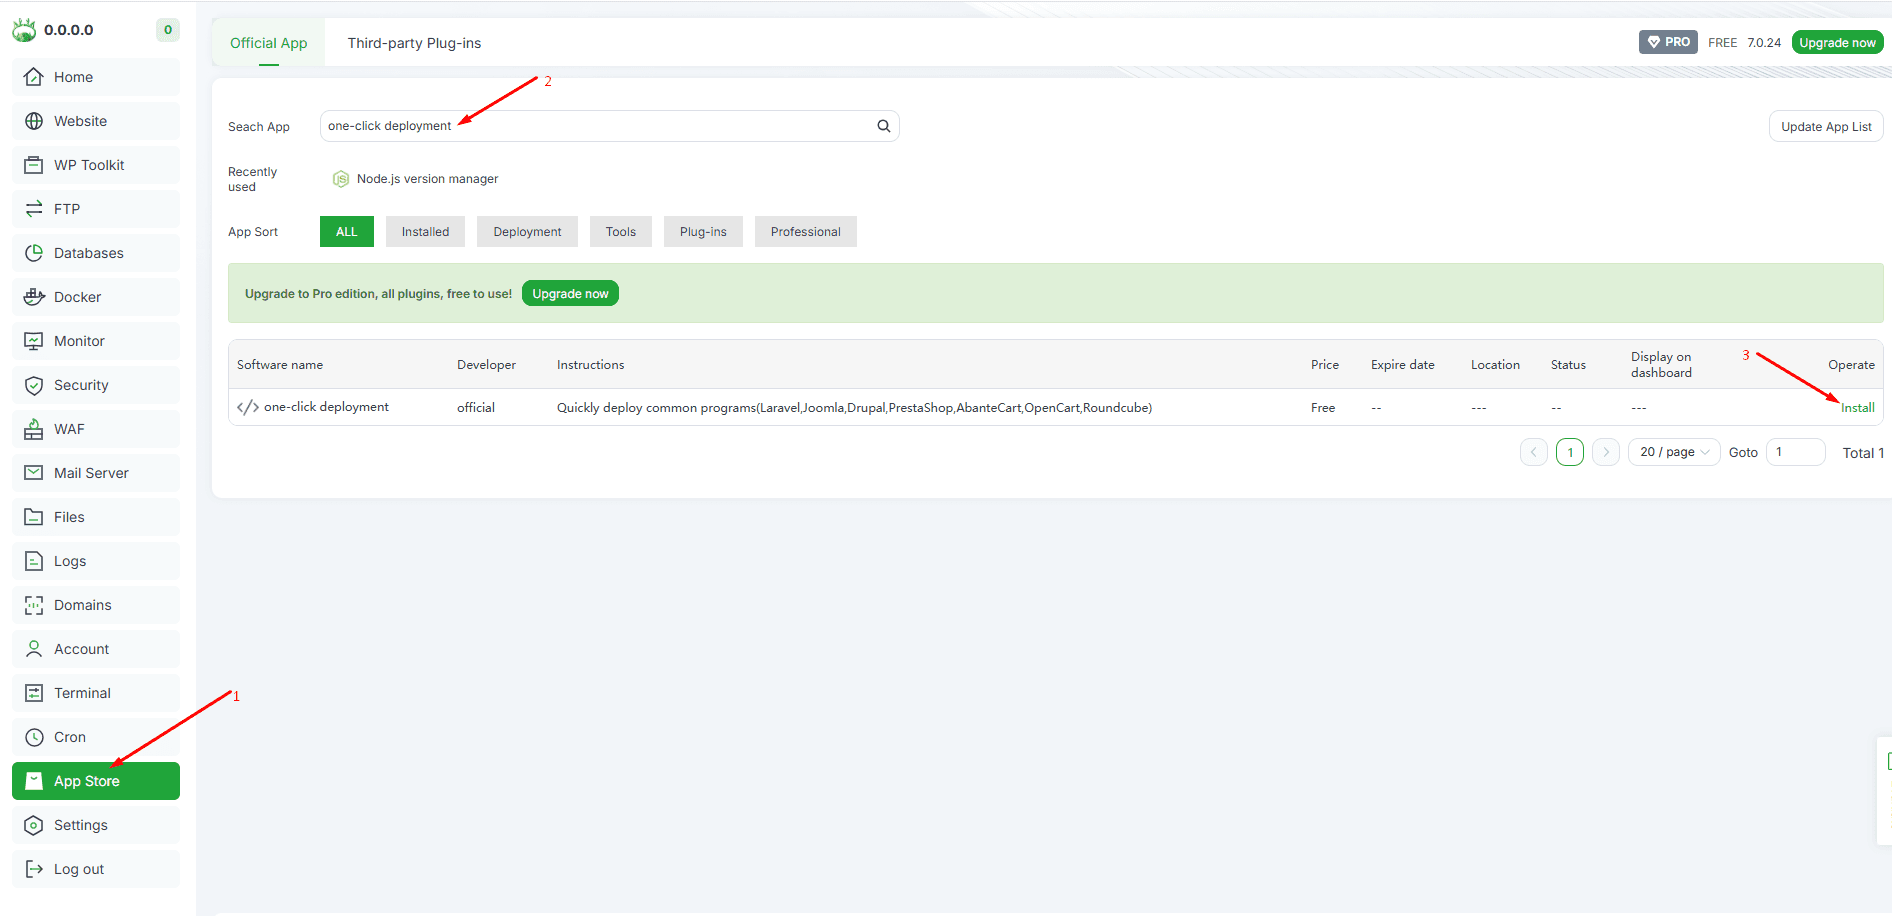The height and width of the screenshot is (916, 1892).
Task: Click the Cron clock icon
Action: (x=34, y=737)
